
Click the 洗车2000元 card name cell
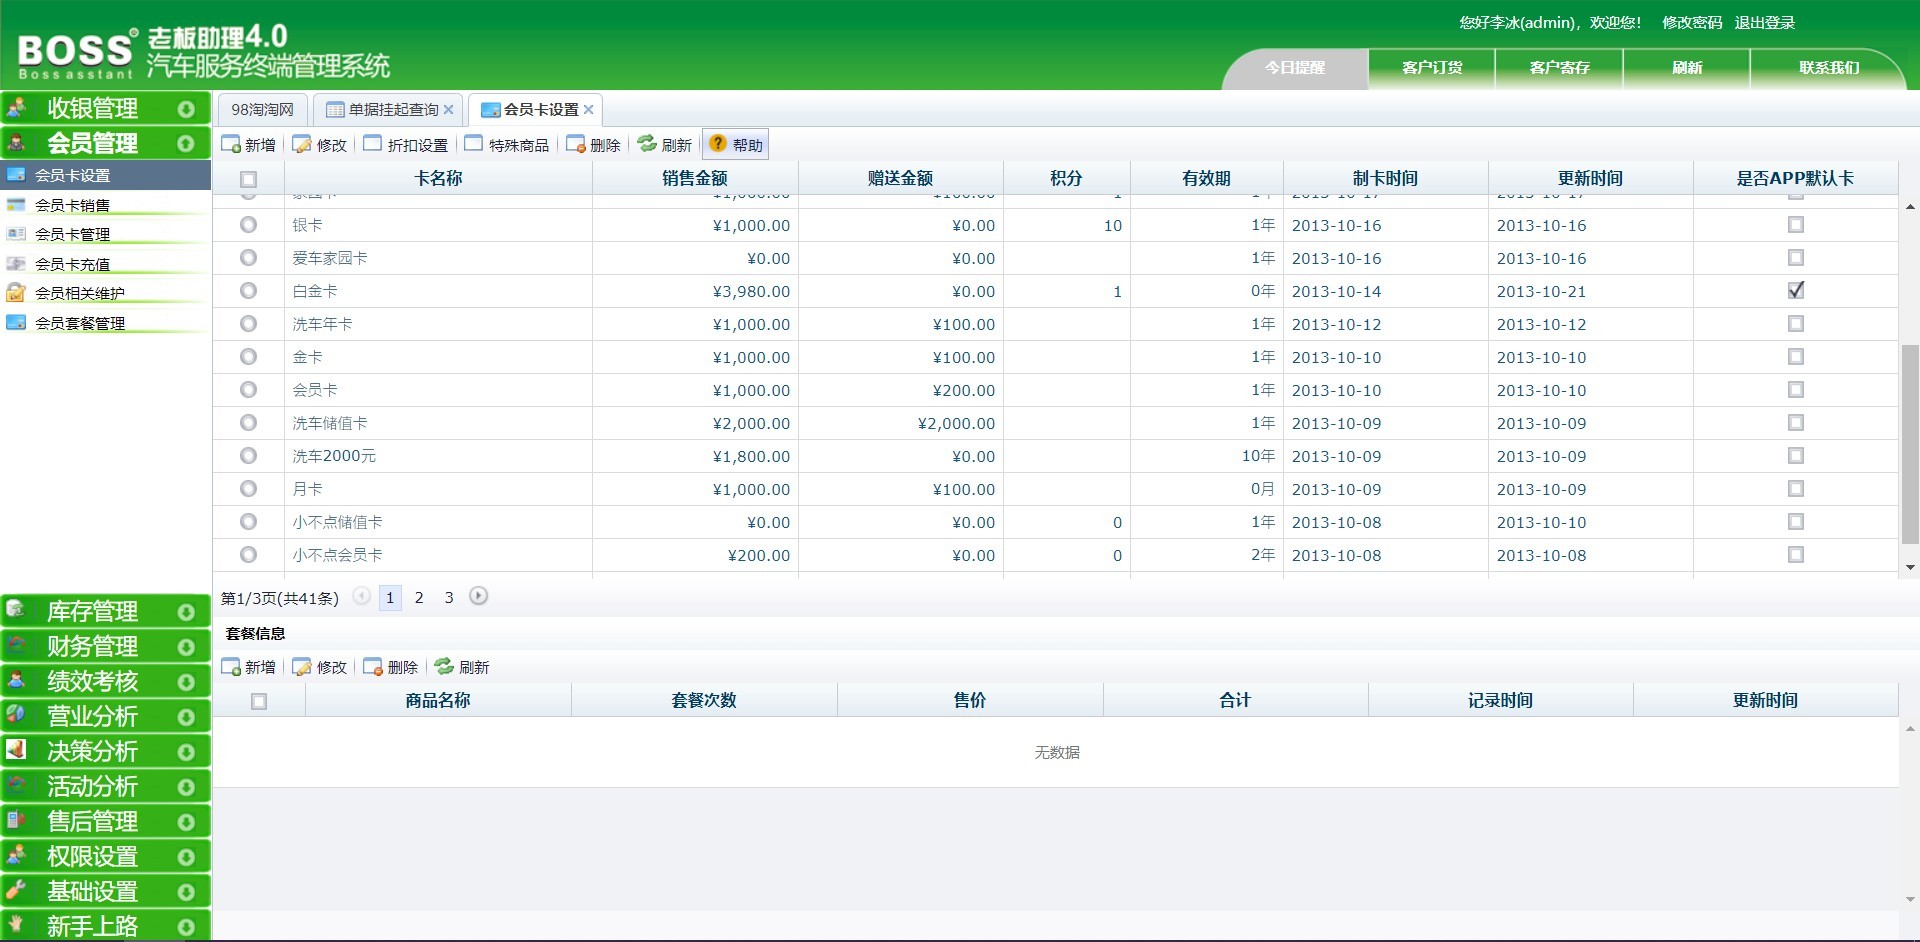pyautogui.click(x=438, y=456)
